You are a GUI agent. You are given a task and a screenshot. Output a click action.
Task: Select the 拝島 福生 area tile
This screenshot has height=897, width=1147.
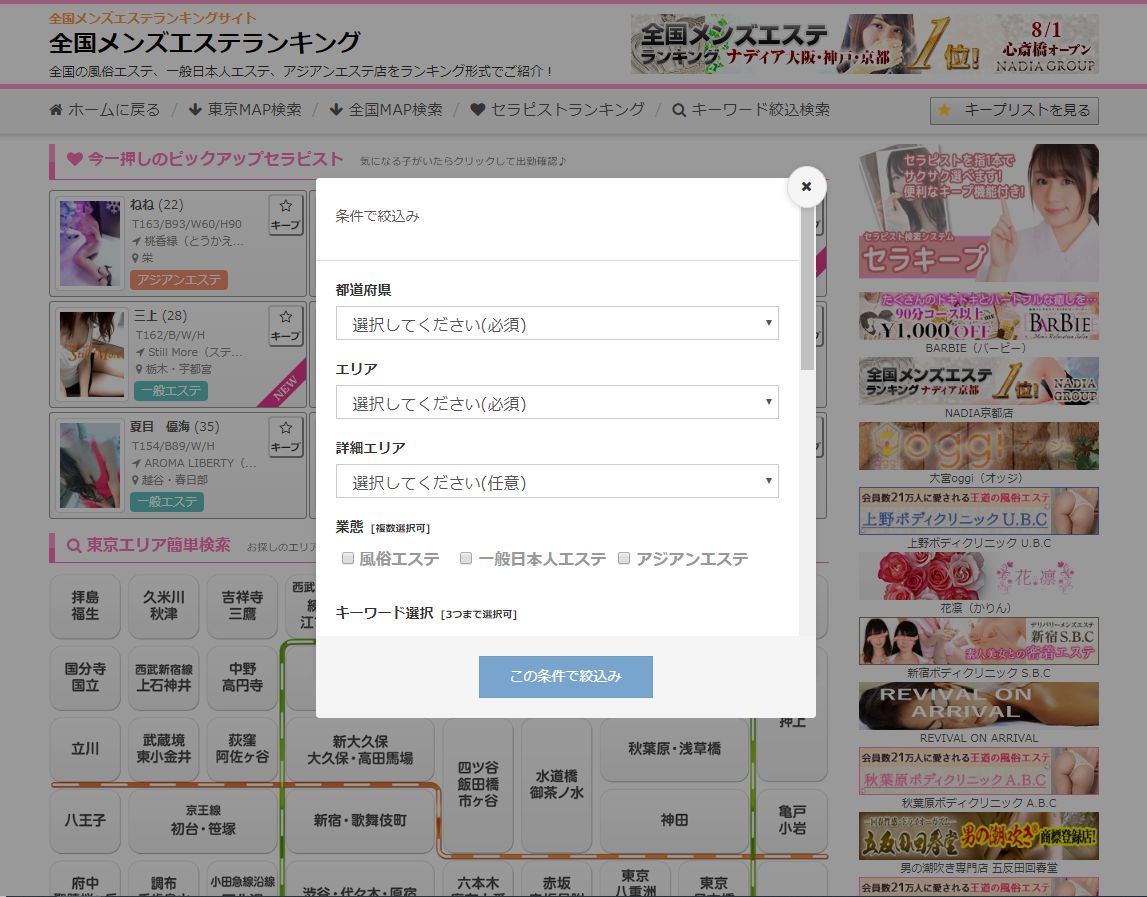point(85,606)
